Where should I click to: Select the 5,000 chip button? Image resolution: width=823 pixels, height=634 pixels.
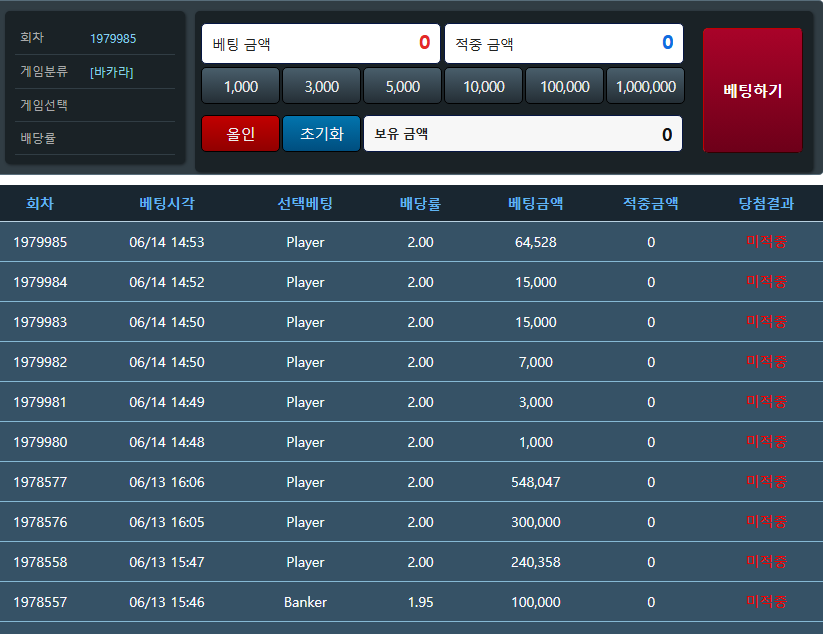point(403,86)
